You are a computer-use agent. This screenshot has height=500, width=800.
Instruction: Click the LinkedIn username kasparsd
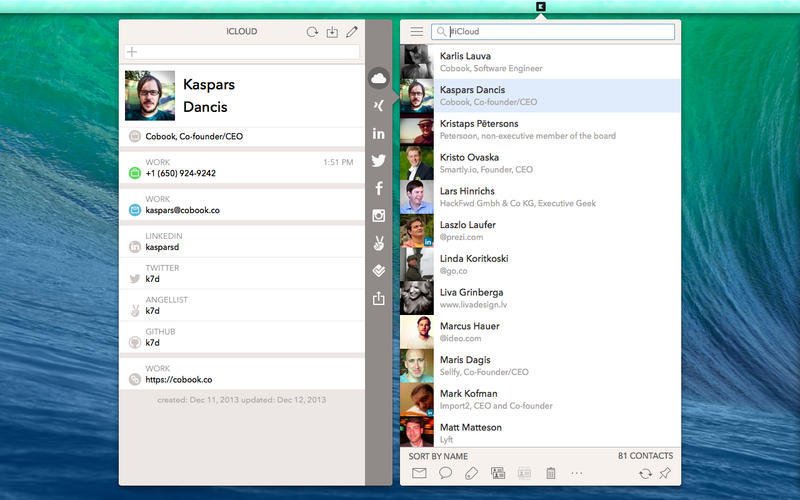pyautogui.click(x=162, y=247)
